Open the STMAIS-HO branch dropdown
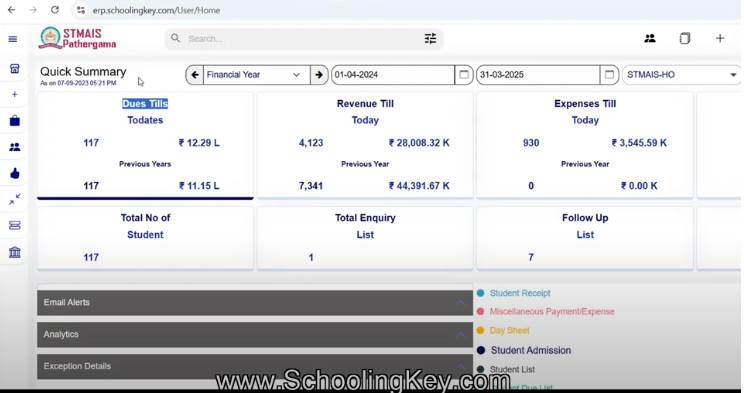 [681, 75]
